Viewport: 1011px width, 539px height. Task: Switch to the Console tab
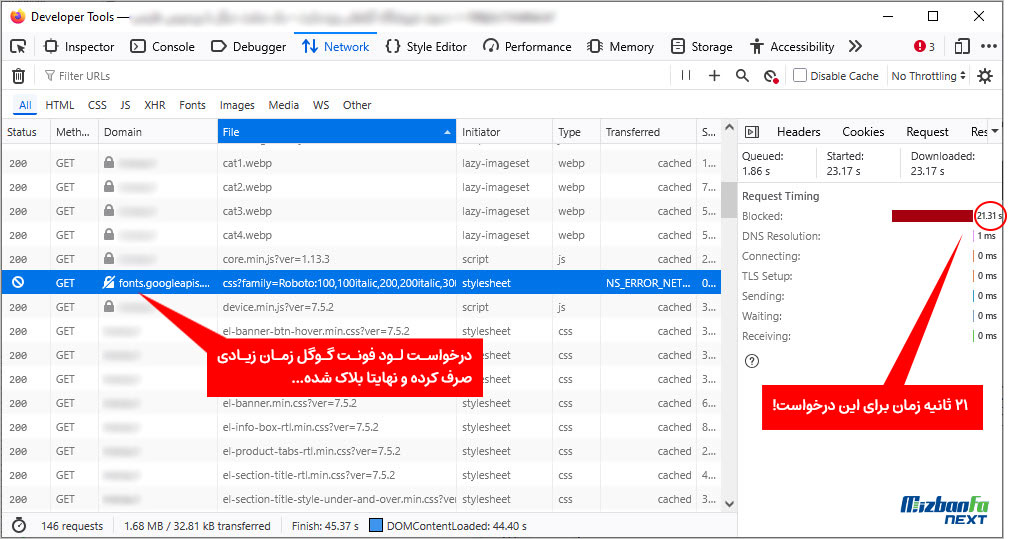coord(162,46)
